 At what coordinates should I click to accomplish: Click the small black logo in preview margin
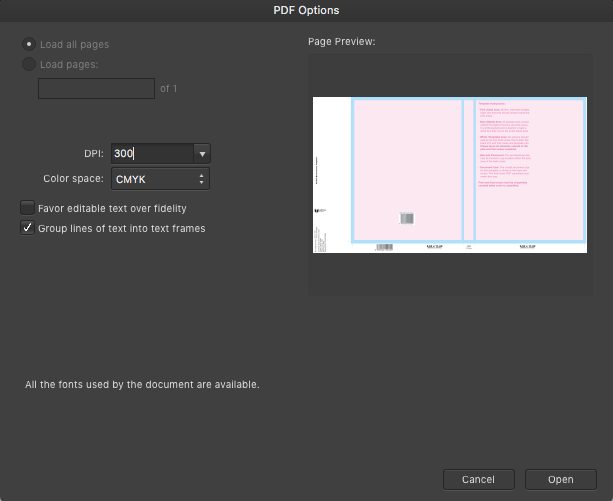coord(317,209)
